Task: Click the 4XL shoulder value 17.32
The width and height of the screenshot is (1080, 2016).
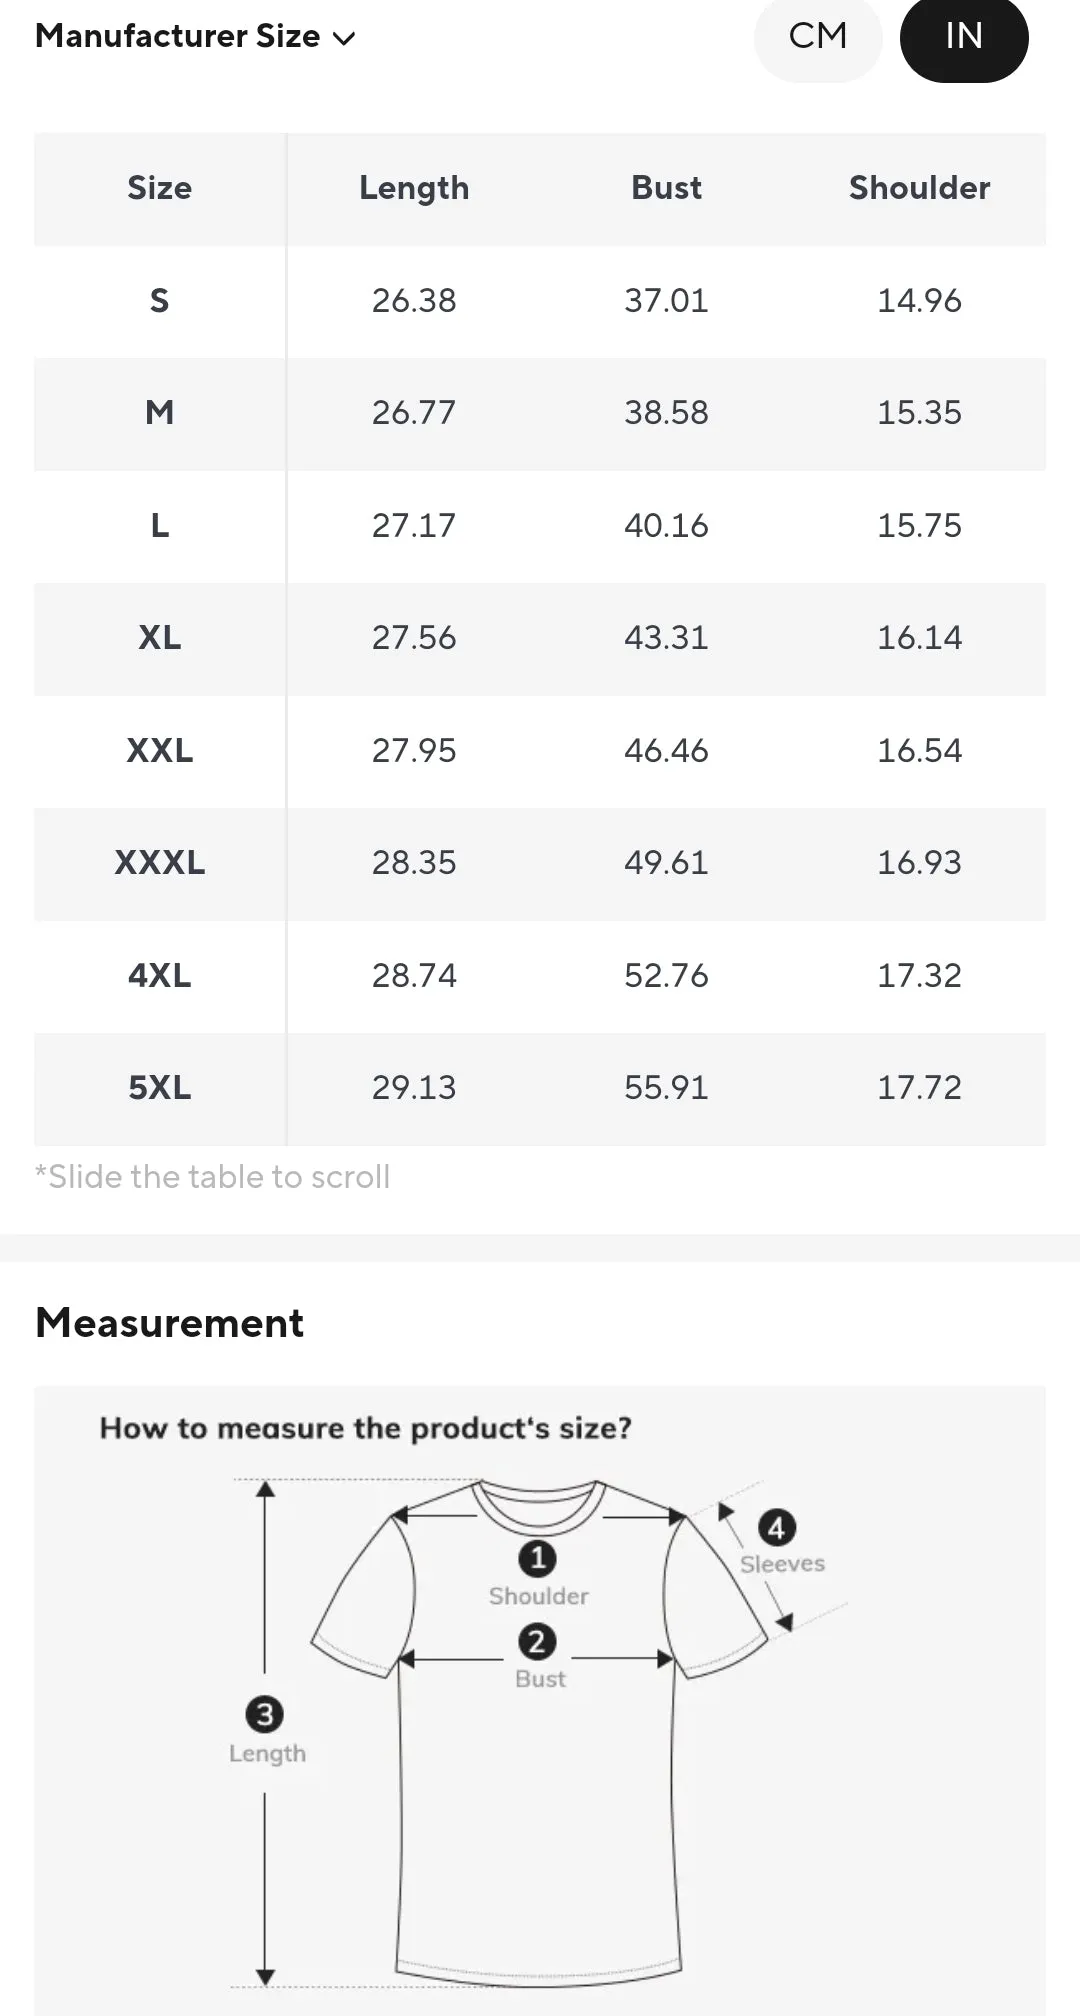Action: coord(920,976)
